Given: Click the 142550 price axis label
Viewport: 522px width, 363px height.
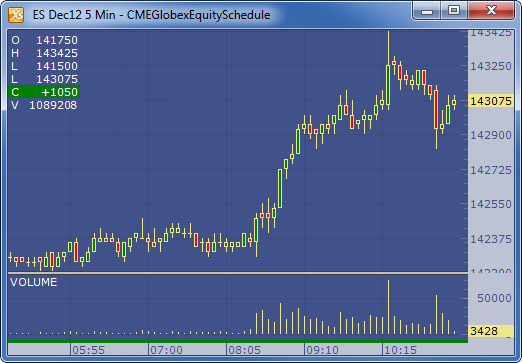Looking at the screenshot, I should tap(491, 204).
